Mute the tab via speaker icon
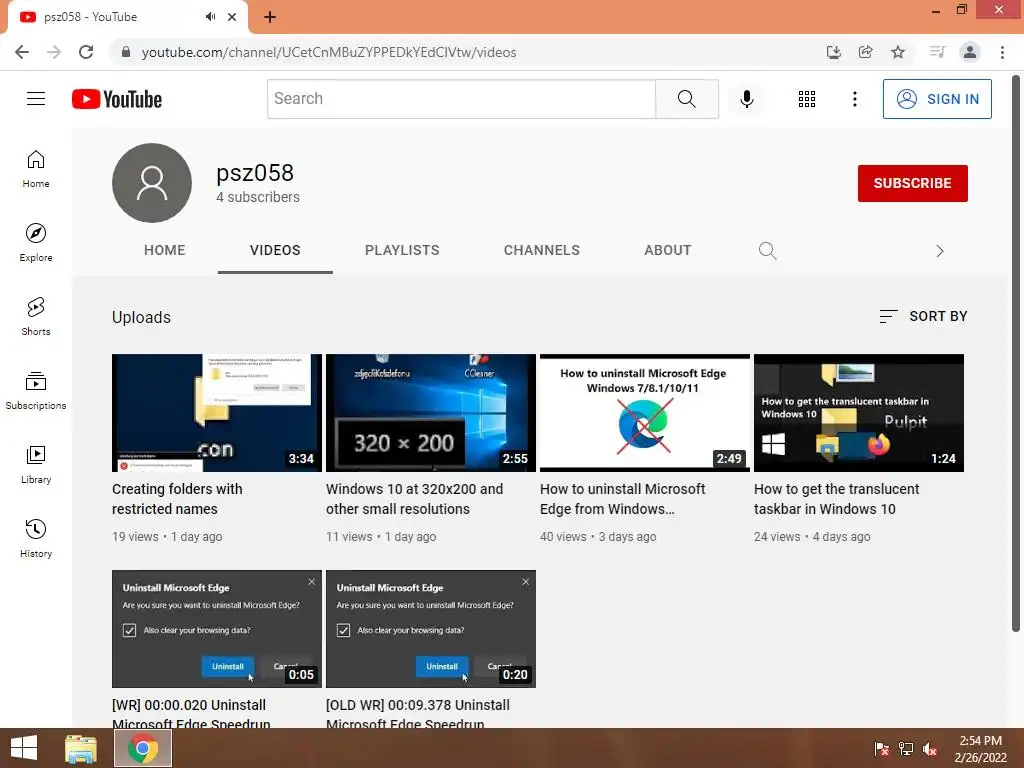Viewport: 1024px width, 768px height. point(210,17)
